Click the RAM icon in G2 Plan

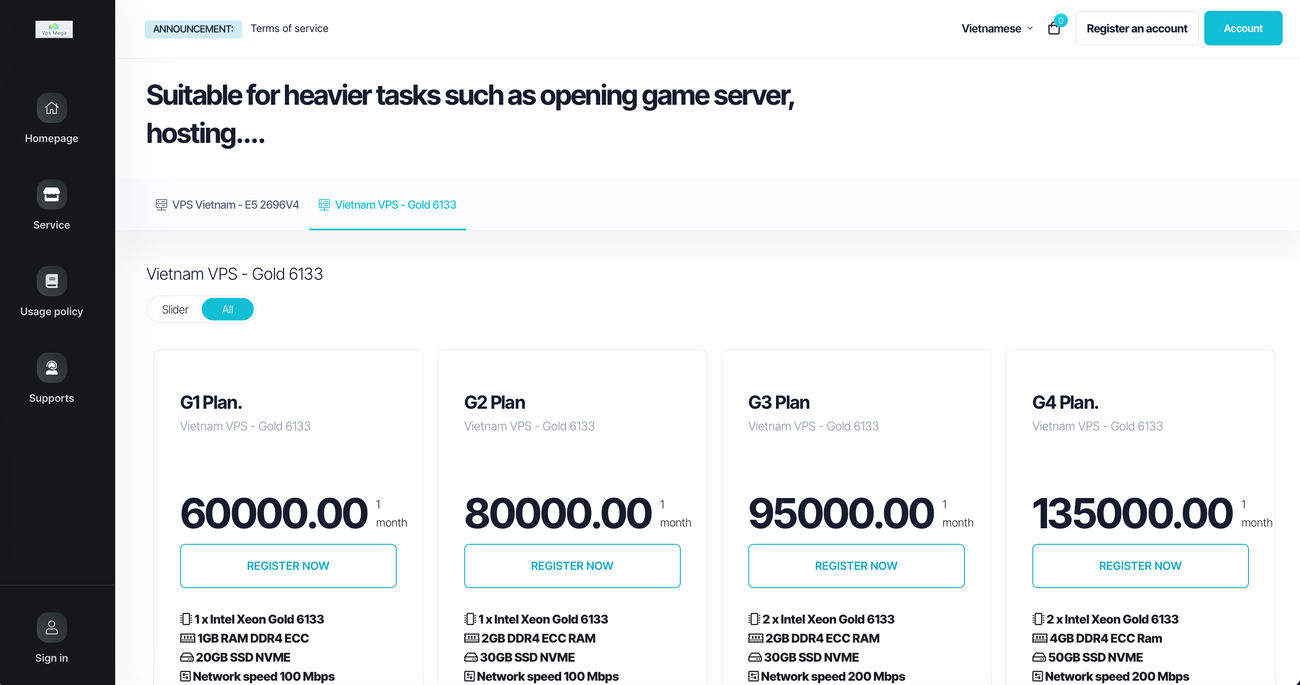tap(471, 638)
